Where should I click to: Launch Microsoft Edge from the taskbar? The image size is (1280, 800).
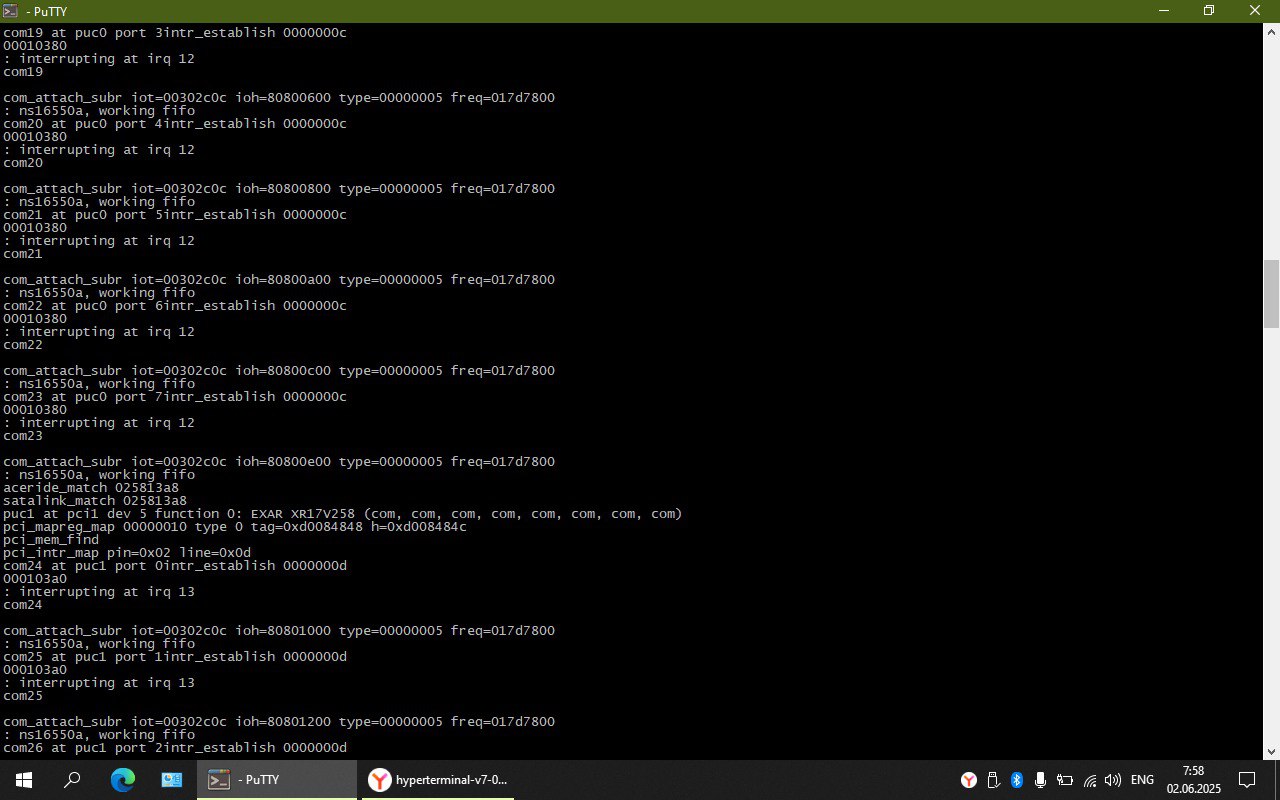point(122,780)
